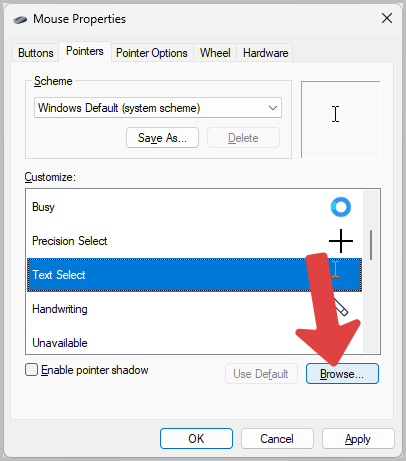Image resolution: width=406 pixels, height=461 pixels.
Task: Switch to the Wheel tab
Action: pyautogui.click(x=215, y=53)
